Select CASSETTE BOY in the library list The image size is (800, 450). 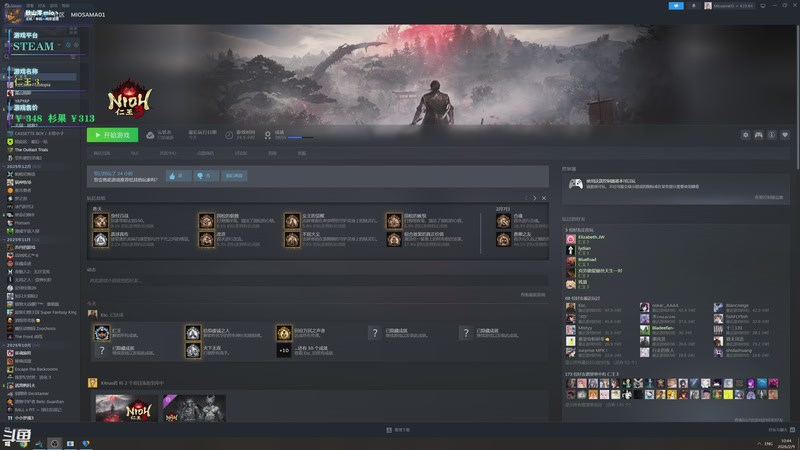(x=39, y=134)
